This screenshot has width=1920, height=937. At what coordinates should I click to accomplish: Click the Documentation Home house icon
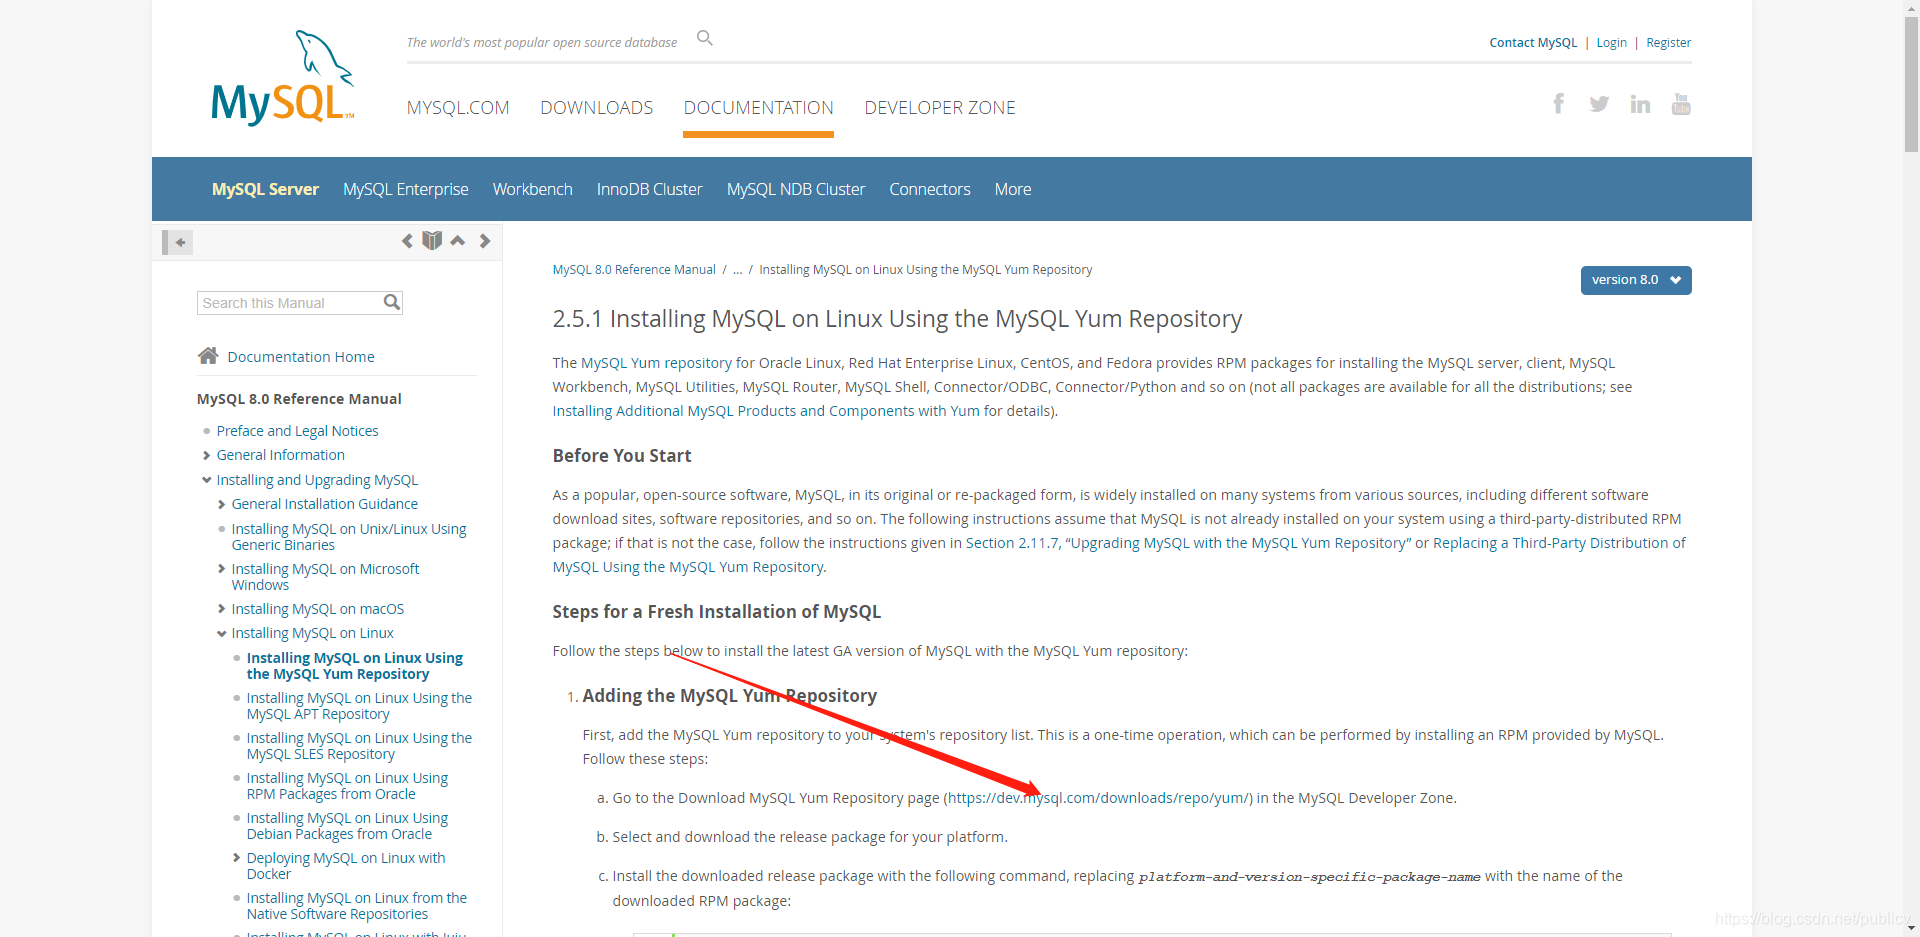pyautogui.click(x=208, y=356)
